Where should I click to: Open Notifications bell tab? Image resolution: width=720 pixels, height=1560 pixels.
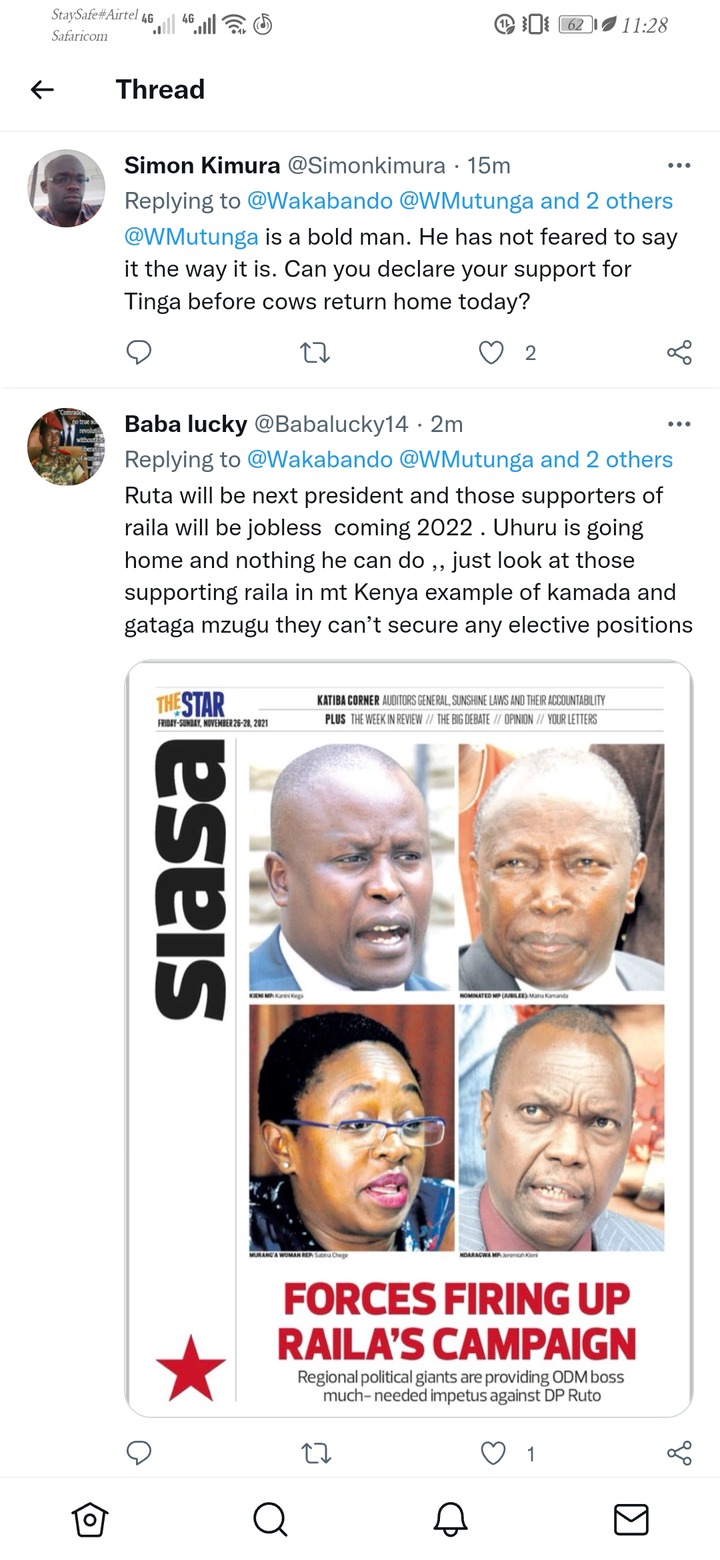point(450,1519)
